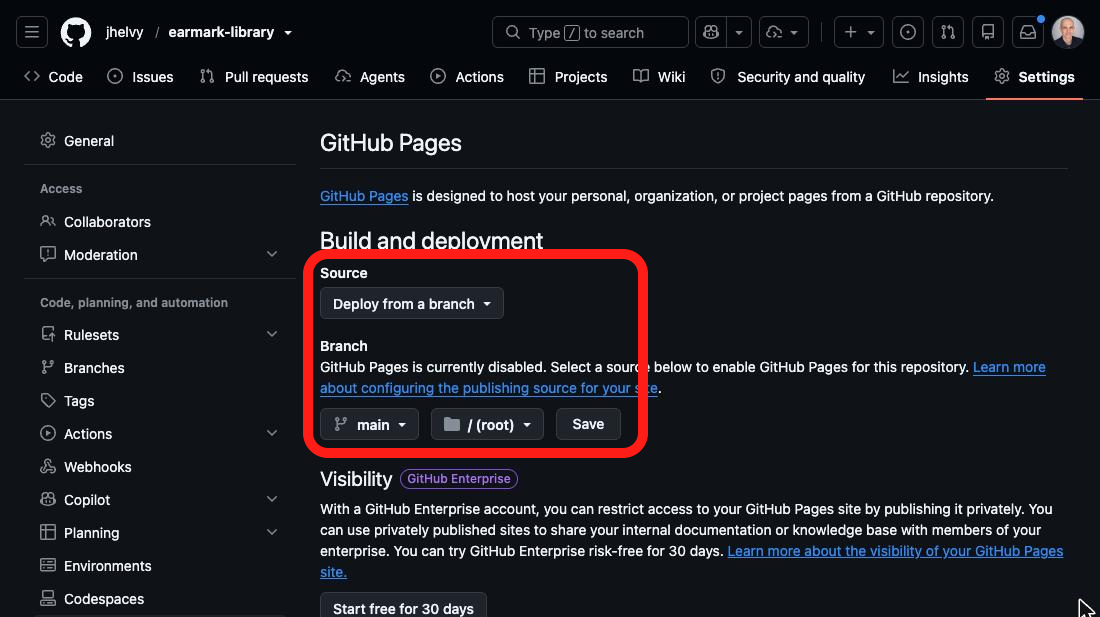
Task: Open jhelvy owner profile link
Action: [x=124, y=32]
